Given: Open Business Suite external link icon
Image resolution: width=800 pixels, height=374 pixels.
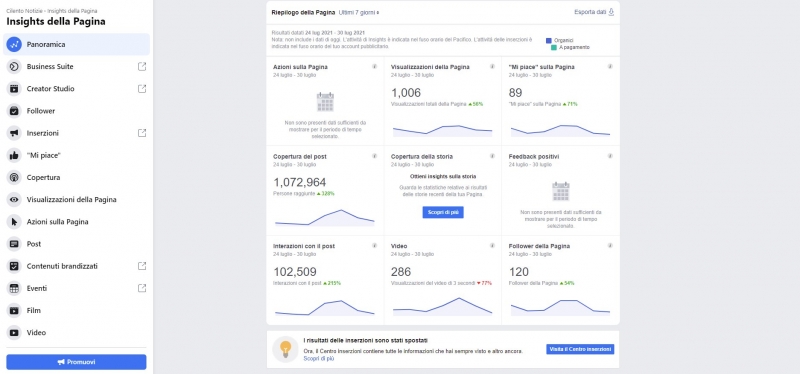Looking at the screenshot, I should tap(142, 66).
